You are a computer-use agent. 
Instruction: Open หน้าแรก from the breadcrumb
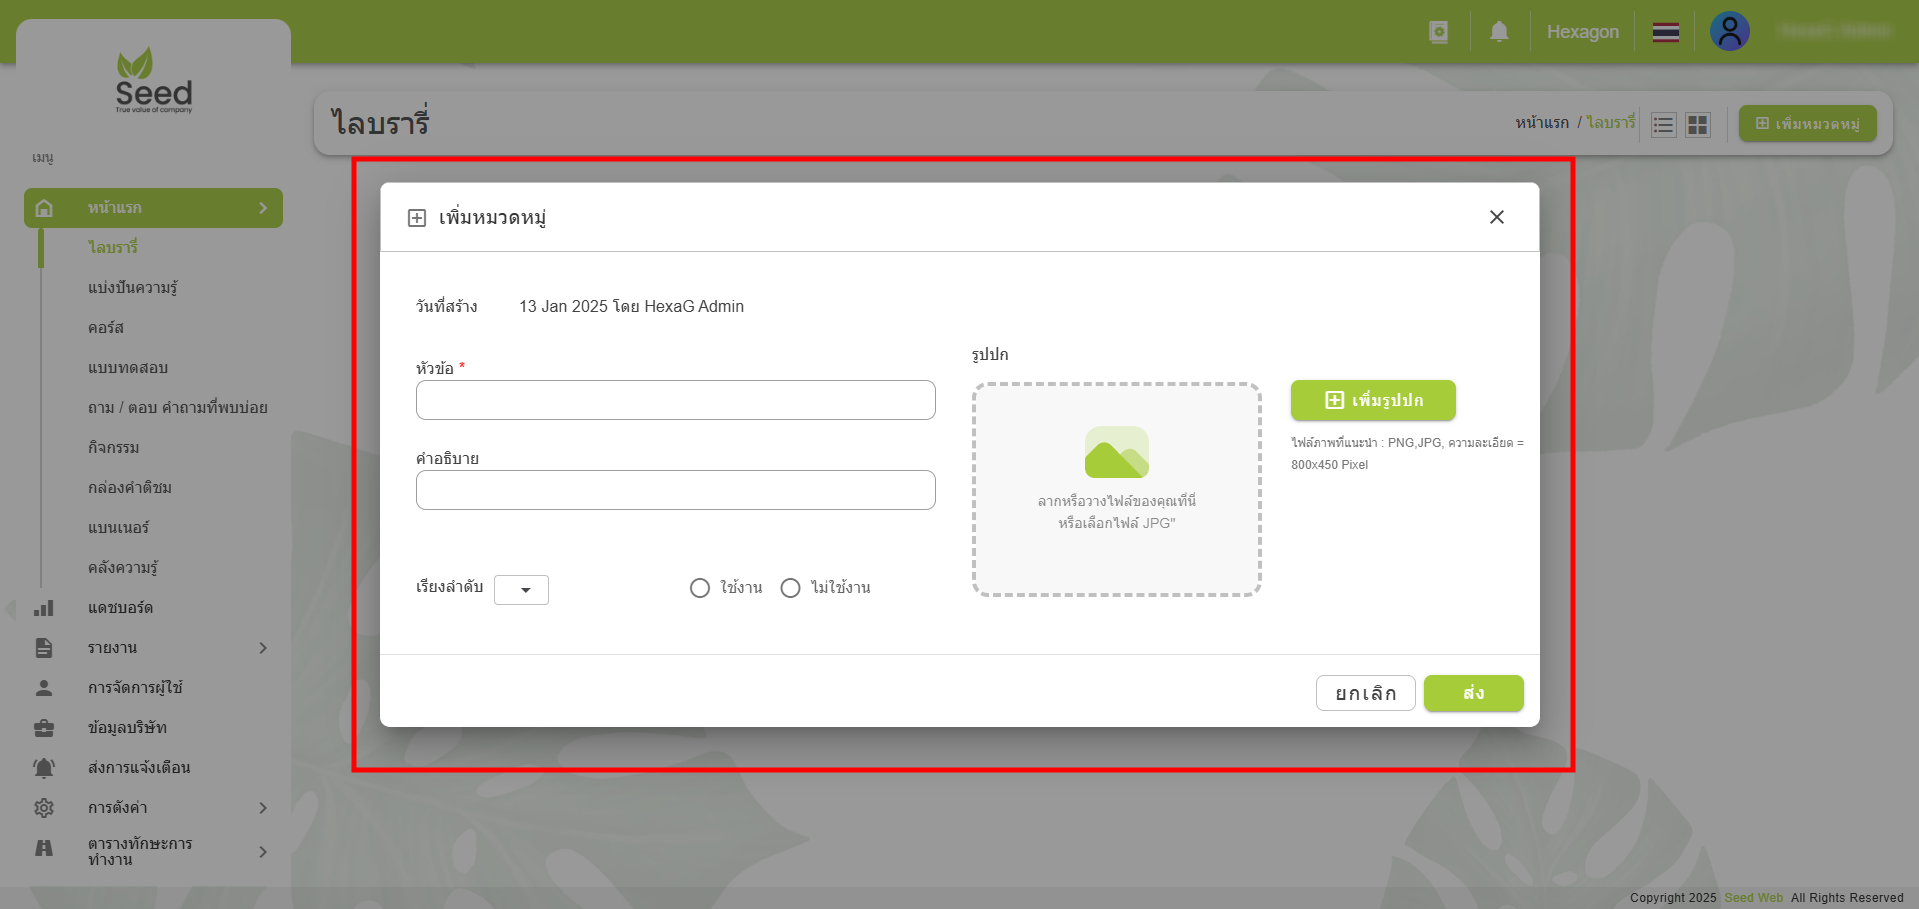1541,121
